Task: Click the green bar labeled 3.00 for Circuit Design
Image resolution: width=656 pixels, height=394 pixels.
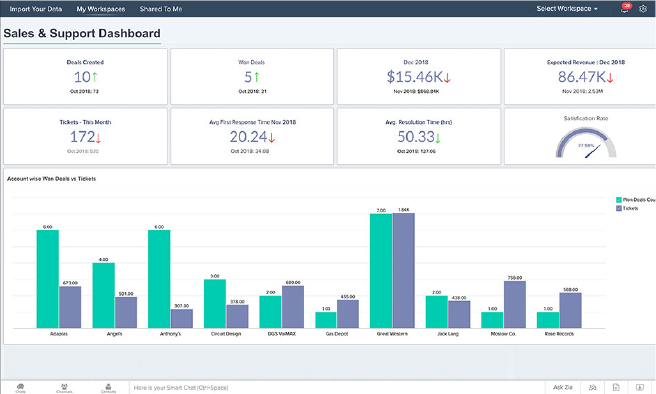Action: pyautogui.click(x=215, y=304)
